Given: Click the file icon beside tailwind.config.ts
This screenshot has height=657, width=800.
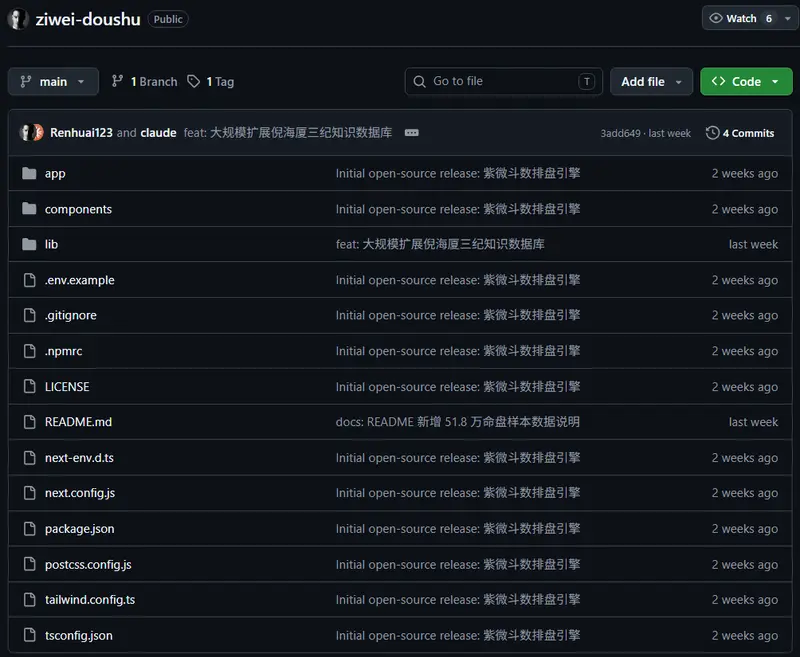Looking at the screenshot, I should (30, 599).
